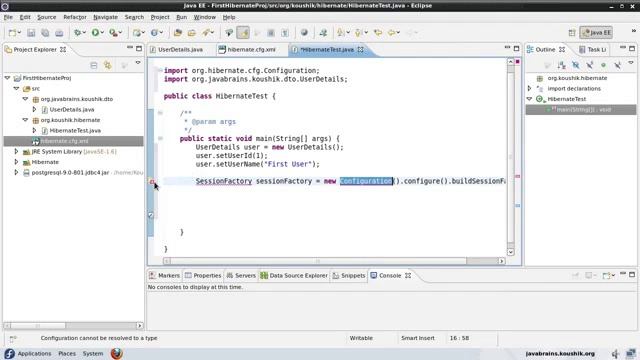Expand the Hibernate library node
This screenshot has height=360, width=640.
pyautogui.click(x=16, y=162)
